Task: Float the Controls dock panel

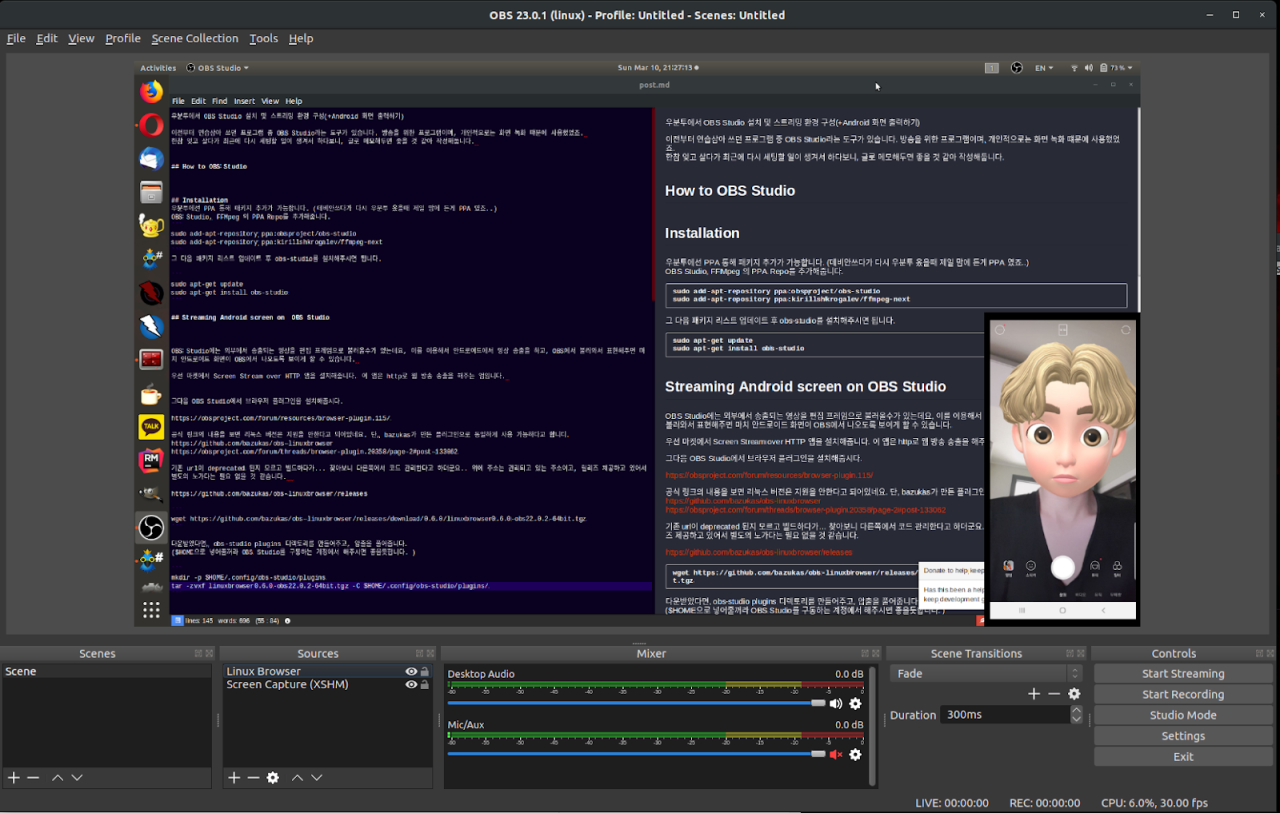Action: click(1257, 654)
